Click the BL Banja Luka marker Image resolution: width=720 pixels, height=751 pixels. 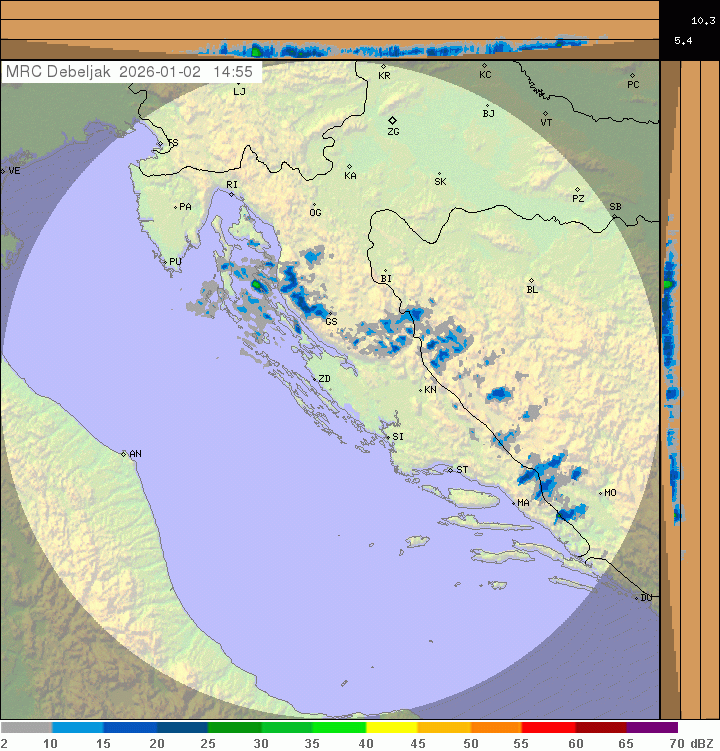click(x=531, y=281)
